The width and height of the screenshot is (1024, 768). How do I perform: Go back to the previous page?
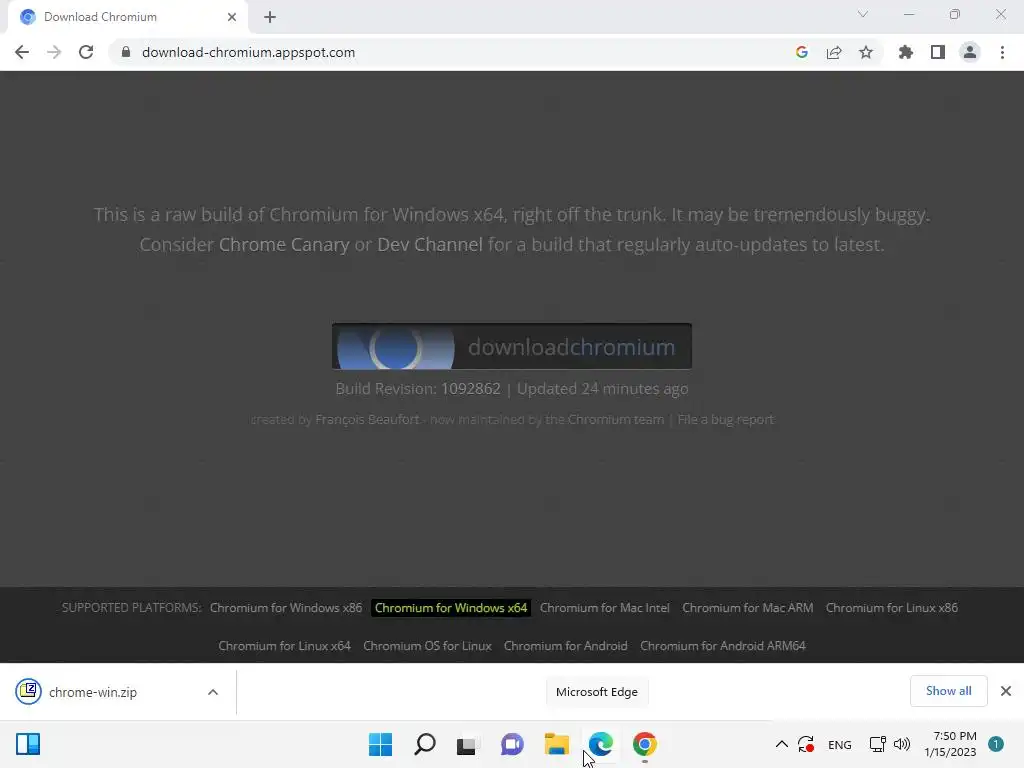(x=22, y=52)
